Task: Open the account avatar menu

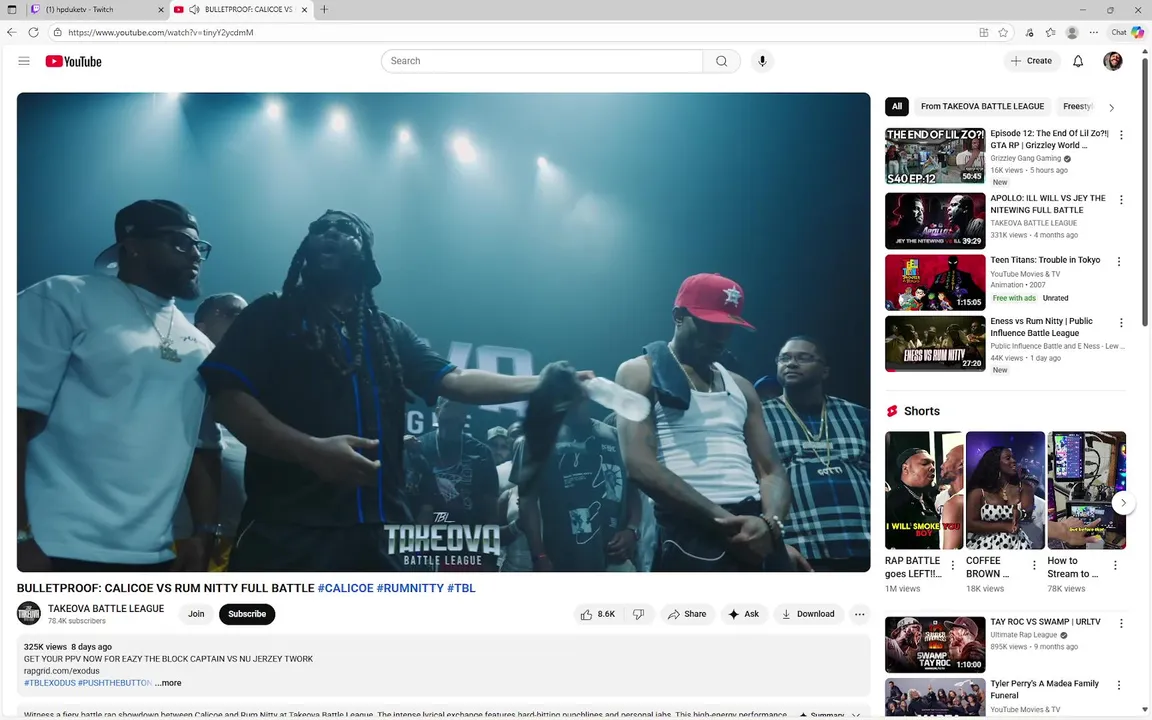Action: 1112,61
